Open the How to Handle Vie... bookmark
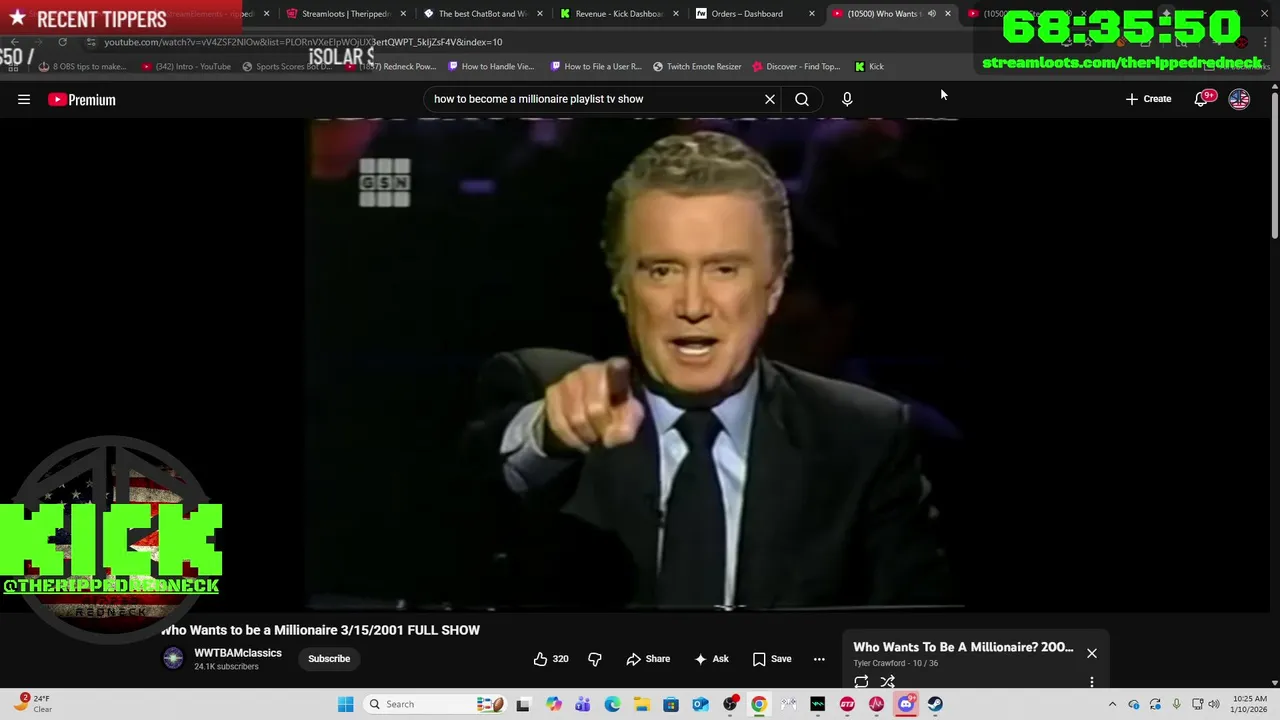The width and height of the screenshot is (1280, 720). click(491, 66)
